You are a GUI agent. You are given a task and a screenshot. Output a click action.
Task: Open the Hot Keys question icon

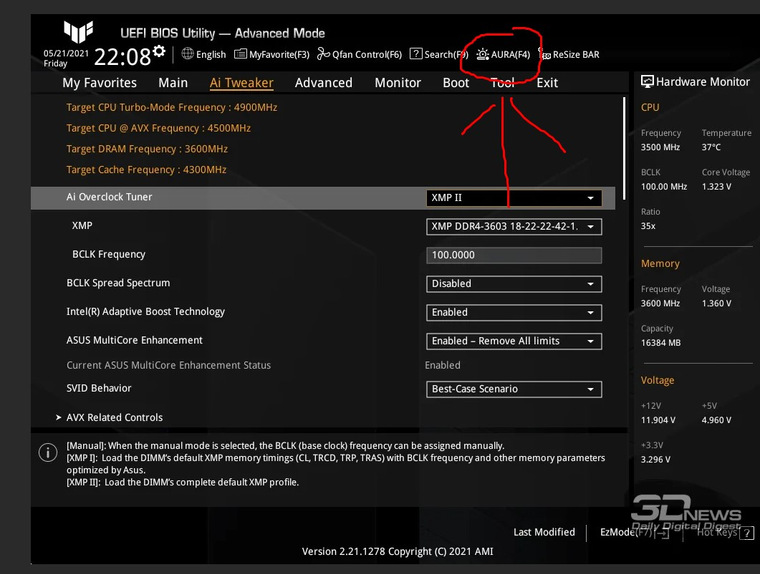pyautogui.click(x=747, y=533)
